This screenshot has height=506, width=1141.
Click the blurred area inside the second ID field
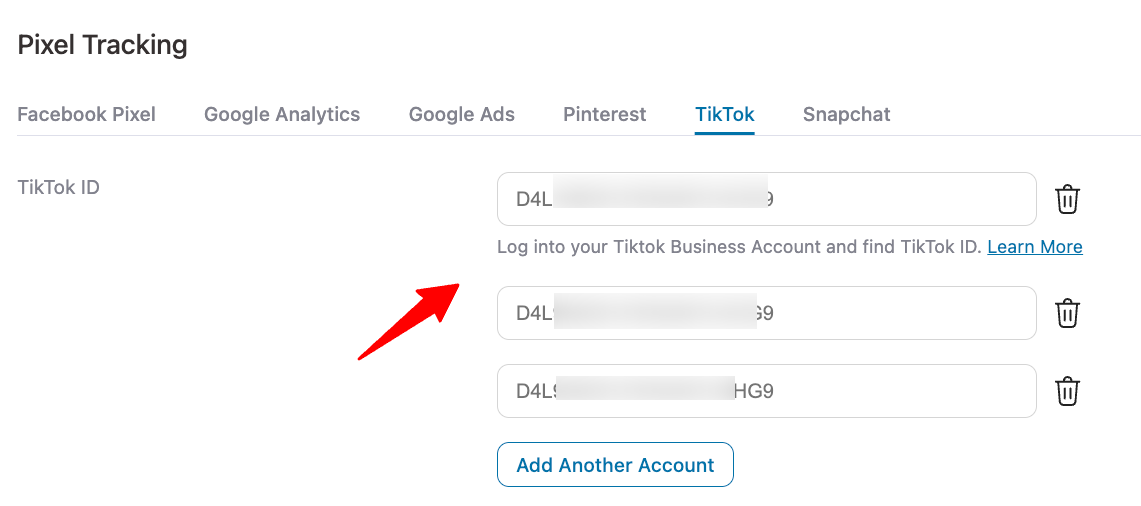pos(655,312)
